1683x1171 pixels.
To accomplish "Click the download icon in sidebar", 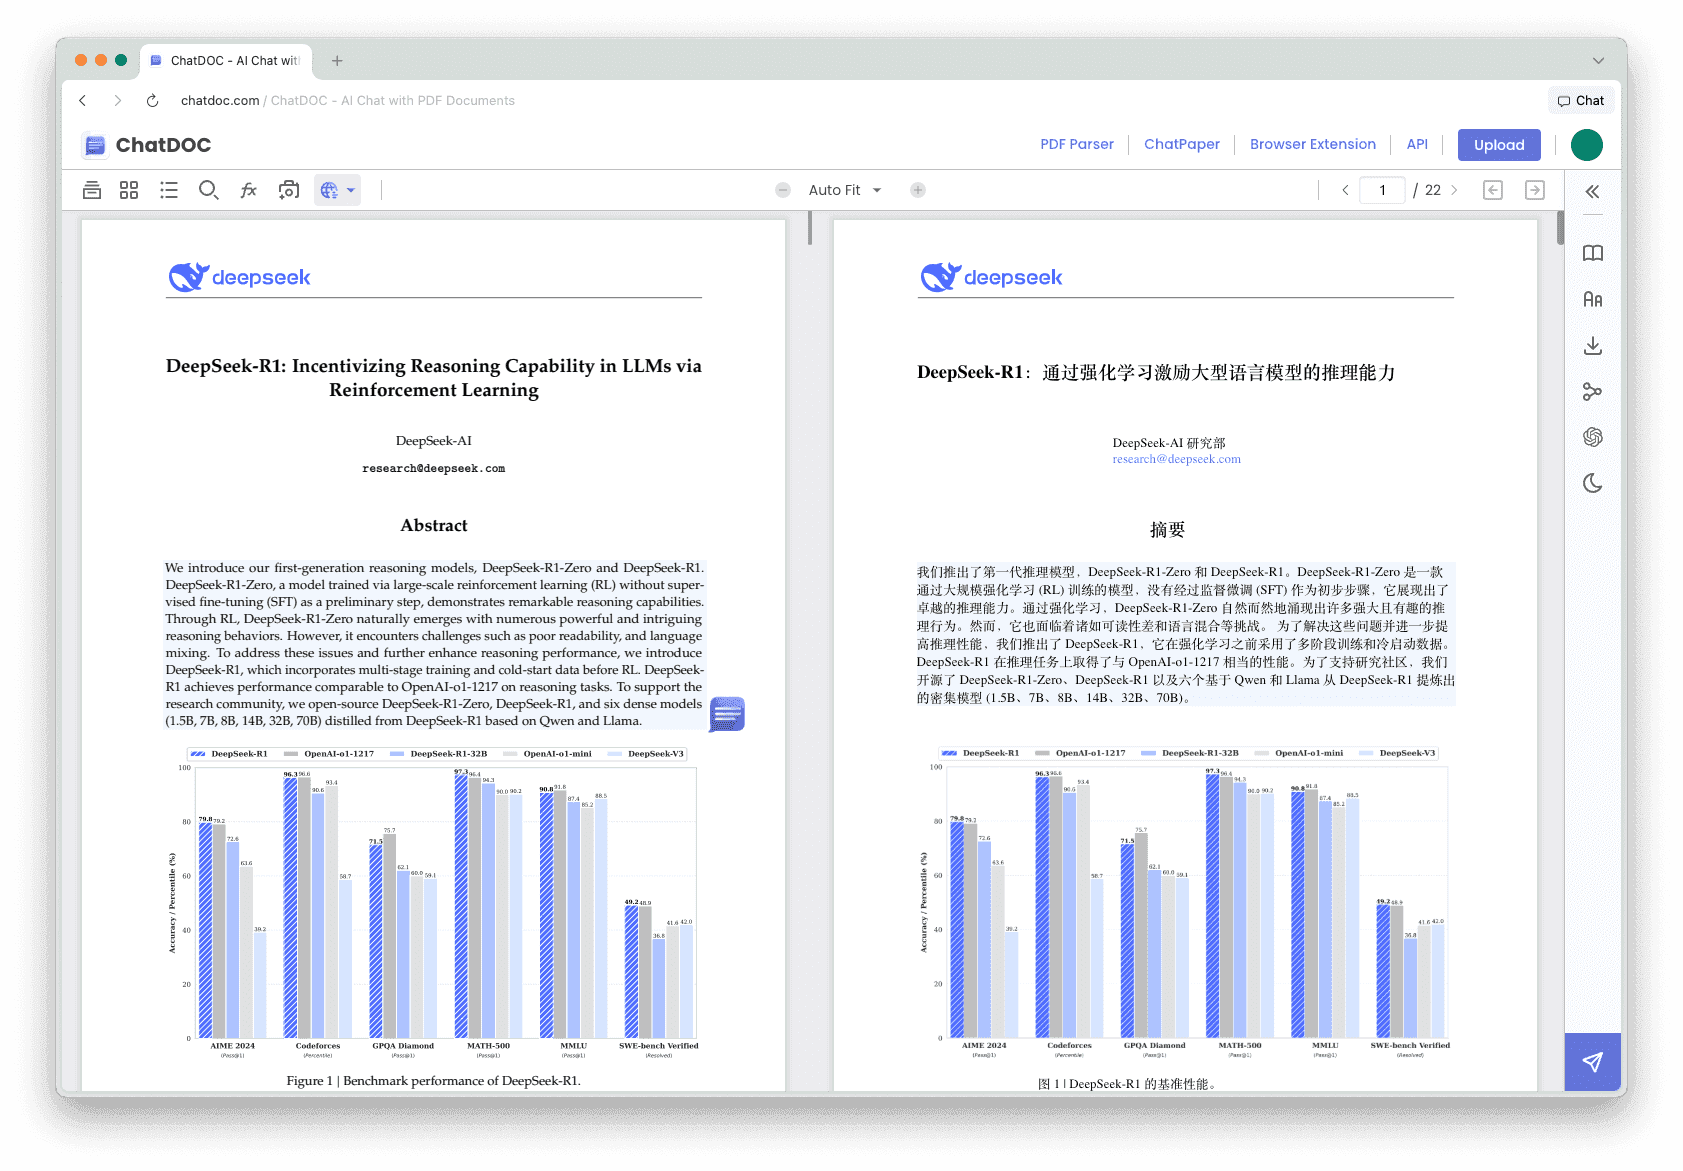I will 1593,345.
